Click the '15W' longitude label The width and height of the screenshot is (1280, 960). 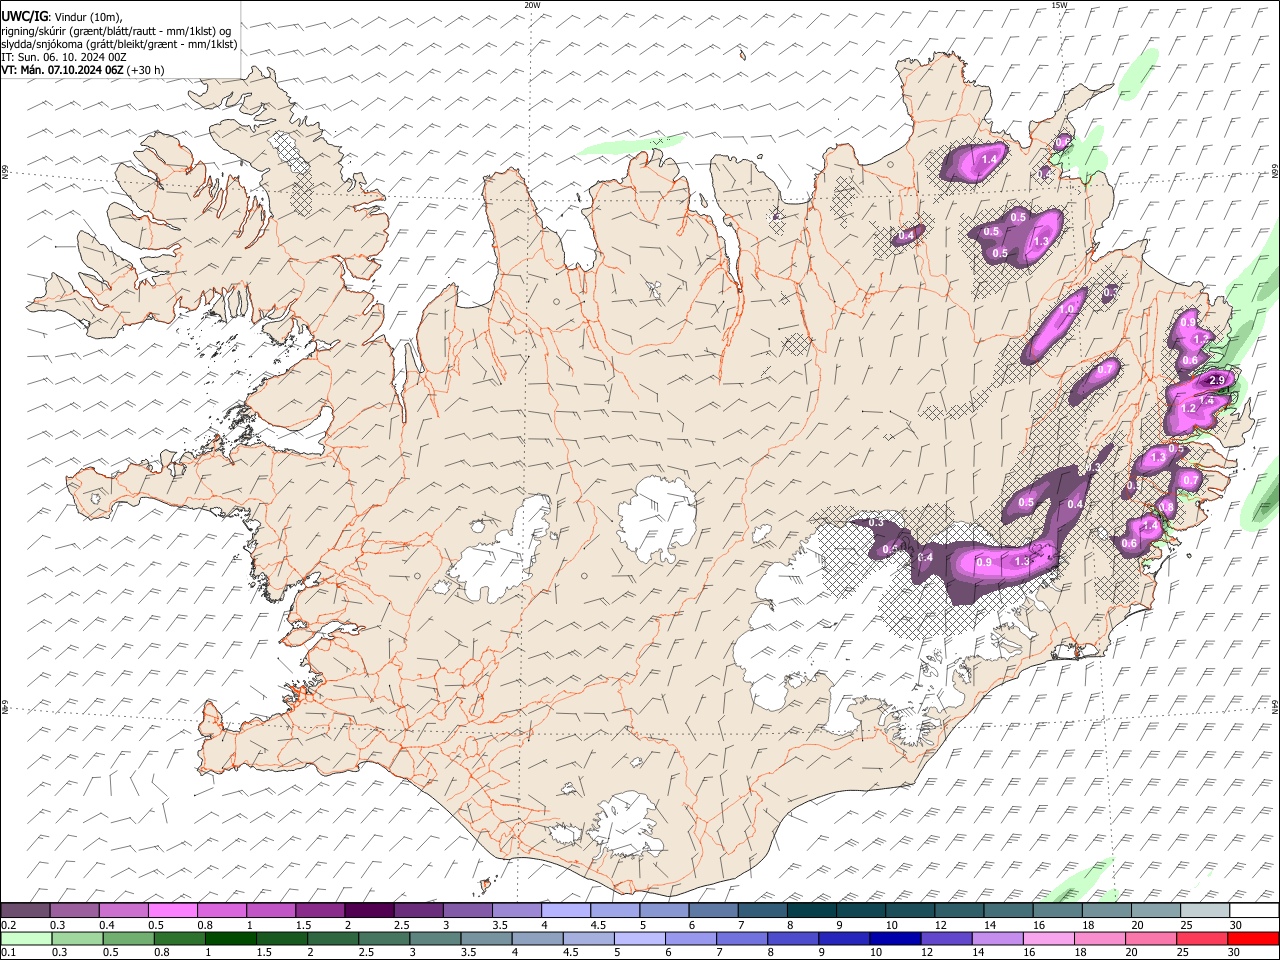click(1059, 5)
